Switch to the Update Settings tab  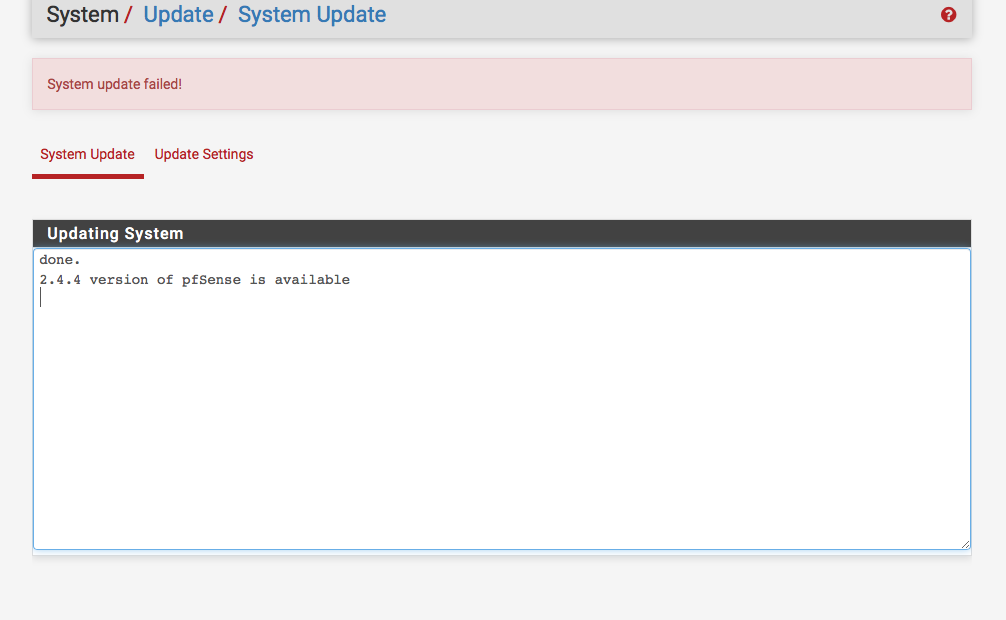click(x=204, y=154)
